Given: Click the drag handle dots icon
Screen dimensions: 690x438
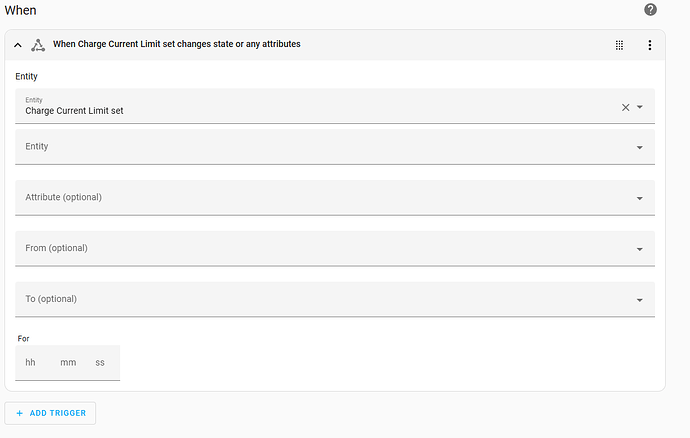Looking at the screenshot, I should pos(620,45).
